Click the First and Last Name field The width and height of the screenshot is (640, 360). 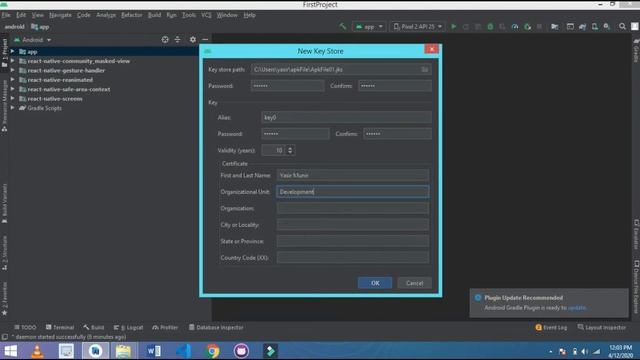point(353,175)
